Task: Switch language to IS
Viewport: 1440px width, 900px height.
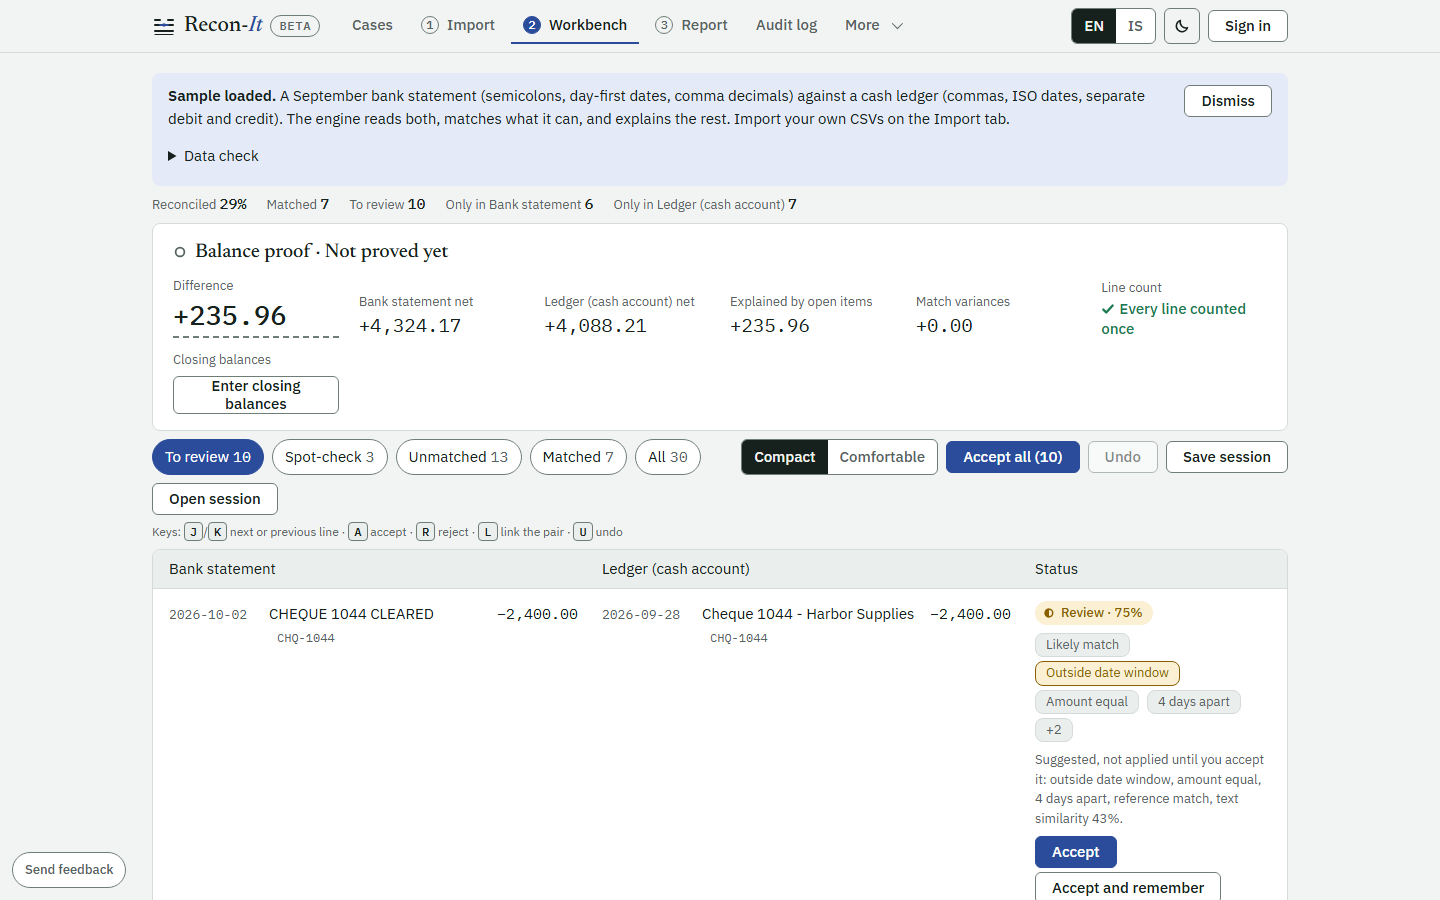Action: [x=1135, y=26]
